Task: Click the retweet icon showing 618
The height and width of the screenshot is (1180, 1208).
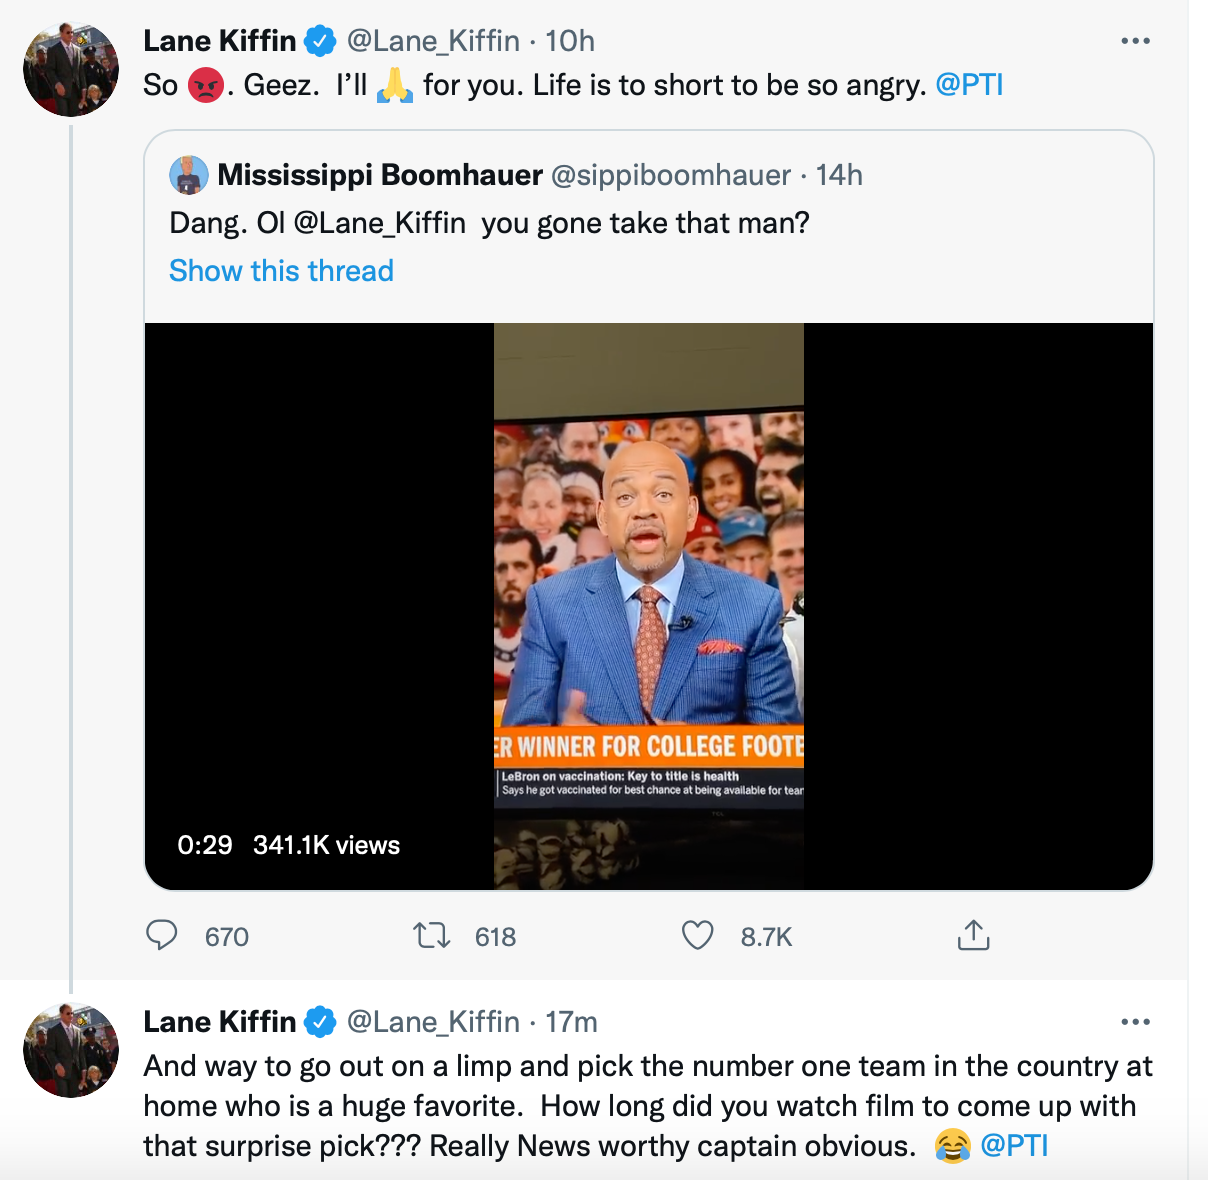Action: [432, 936]
